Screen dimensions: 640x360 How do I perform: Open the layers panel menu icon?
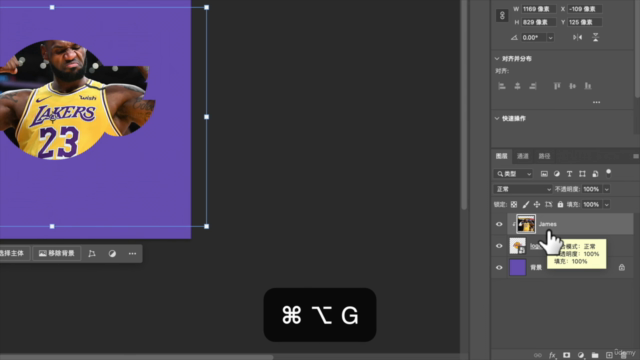pyautogui.click(x=636, y=156)
